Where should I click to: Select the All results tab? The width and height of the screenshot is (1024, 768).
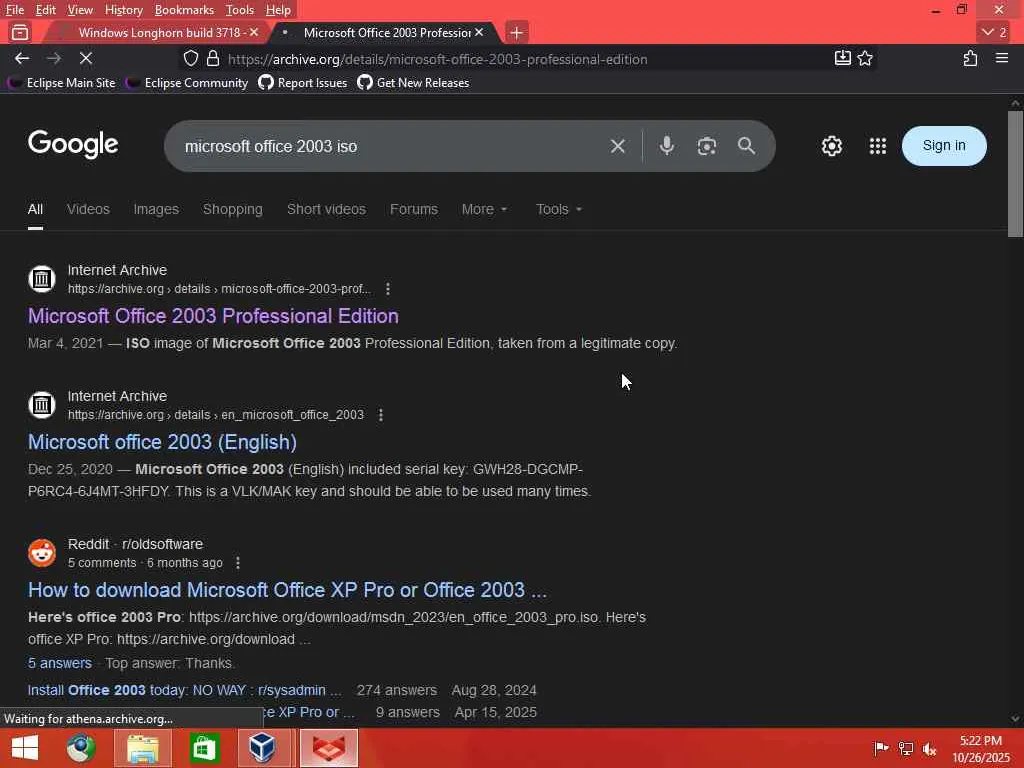[35, 209]
